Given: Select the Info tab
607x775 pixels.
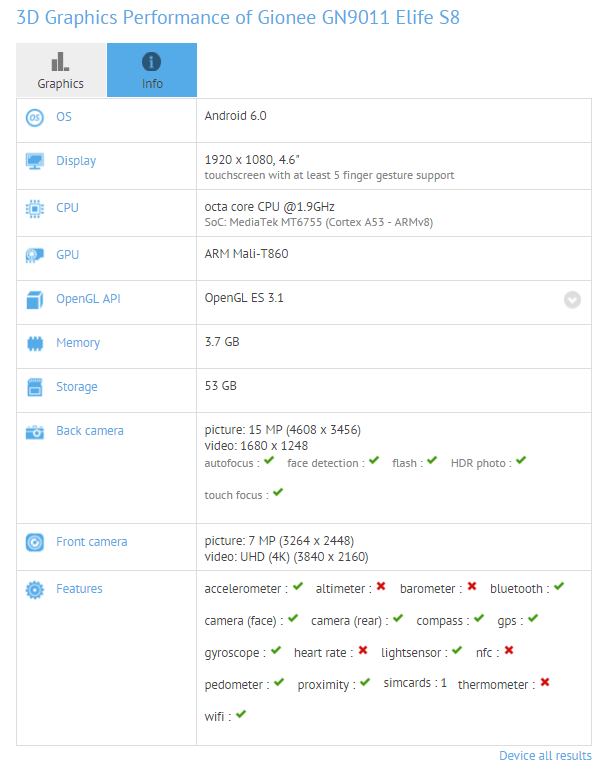Looking at the screenshot, I should (x=152, y=70).
